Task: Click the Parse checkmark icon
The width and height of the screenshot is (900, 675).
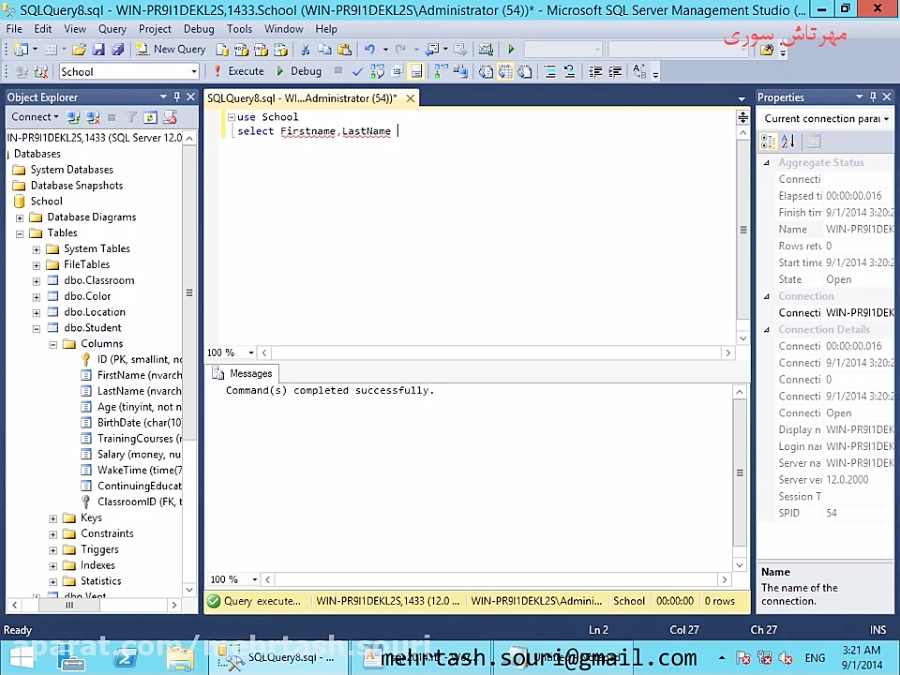Action: coord(357,71)
